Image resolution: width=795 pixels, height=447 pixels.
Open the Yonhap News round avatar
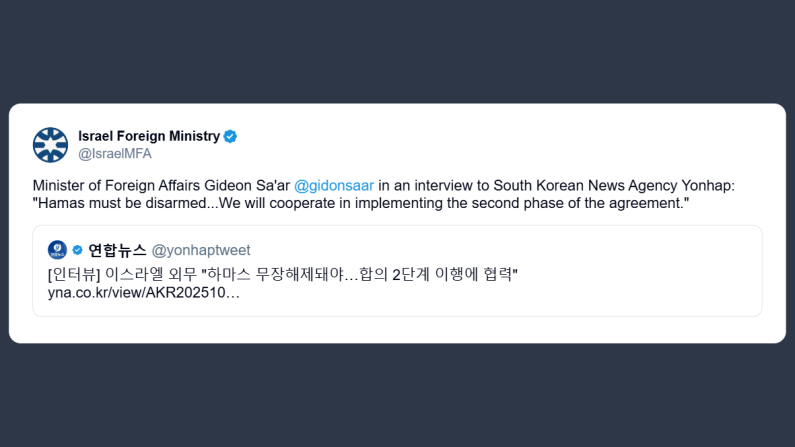57,250
